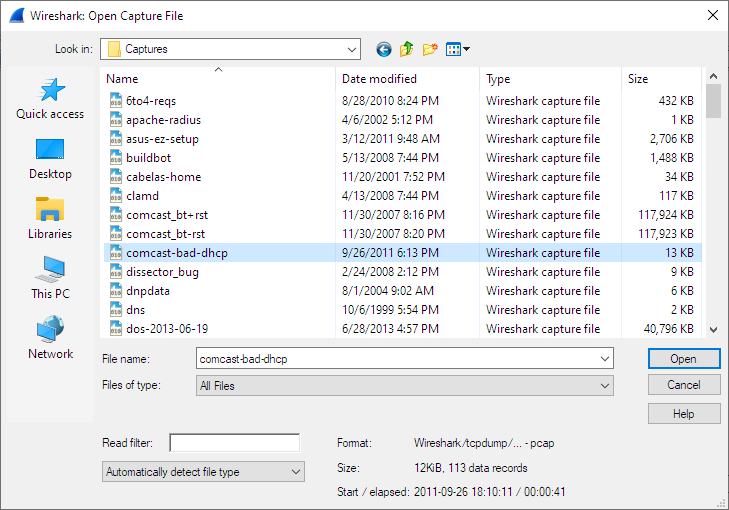Click the Read filter input field
This screenshot has height=510, width=729.
[234, 442]
